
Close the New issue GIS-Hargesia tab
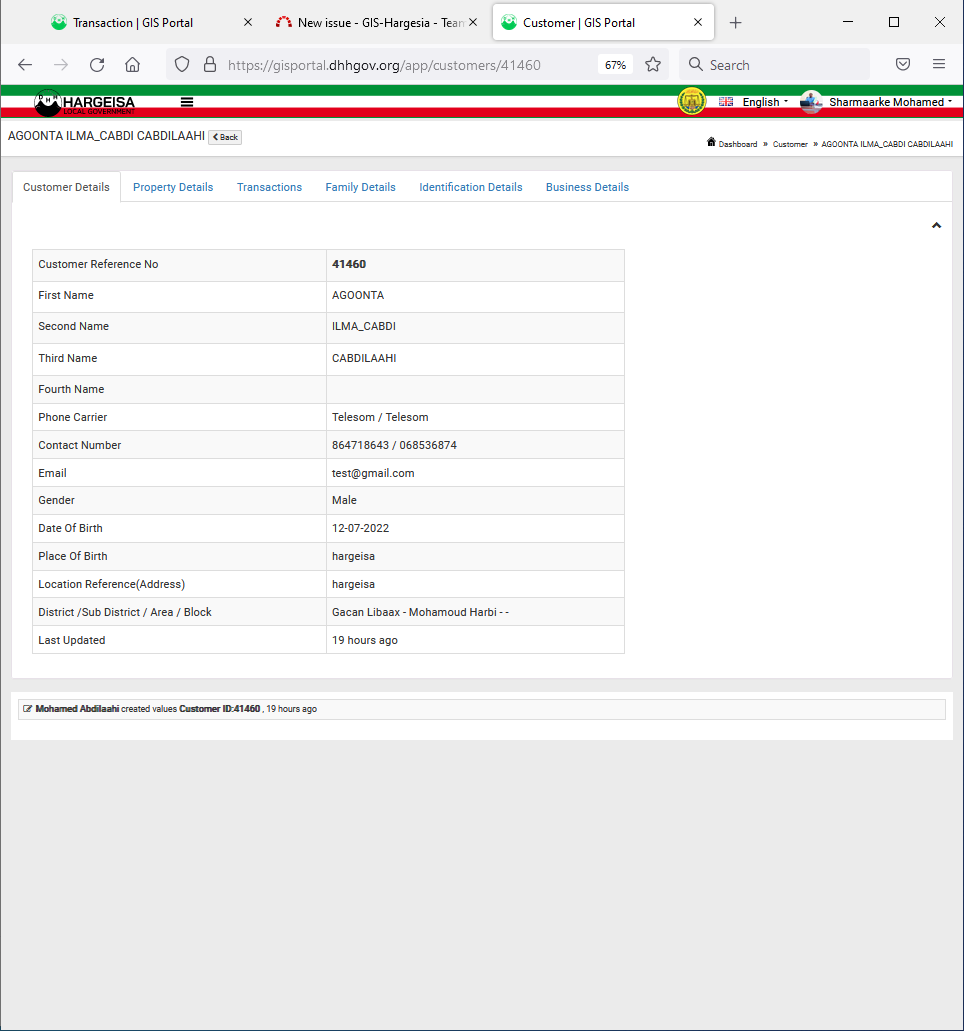click(x=473, y=22)
